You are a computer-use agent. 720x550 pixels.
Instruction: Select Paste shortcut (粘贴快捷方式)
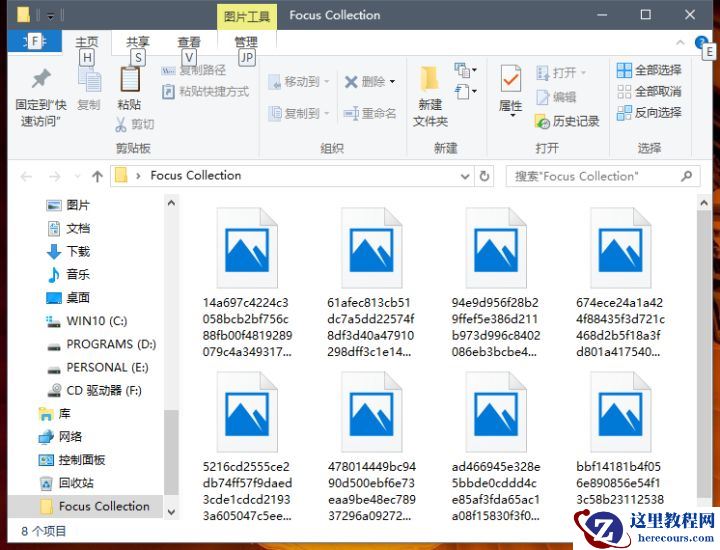(x=205, y=91)
